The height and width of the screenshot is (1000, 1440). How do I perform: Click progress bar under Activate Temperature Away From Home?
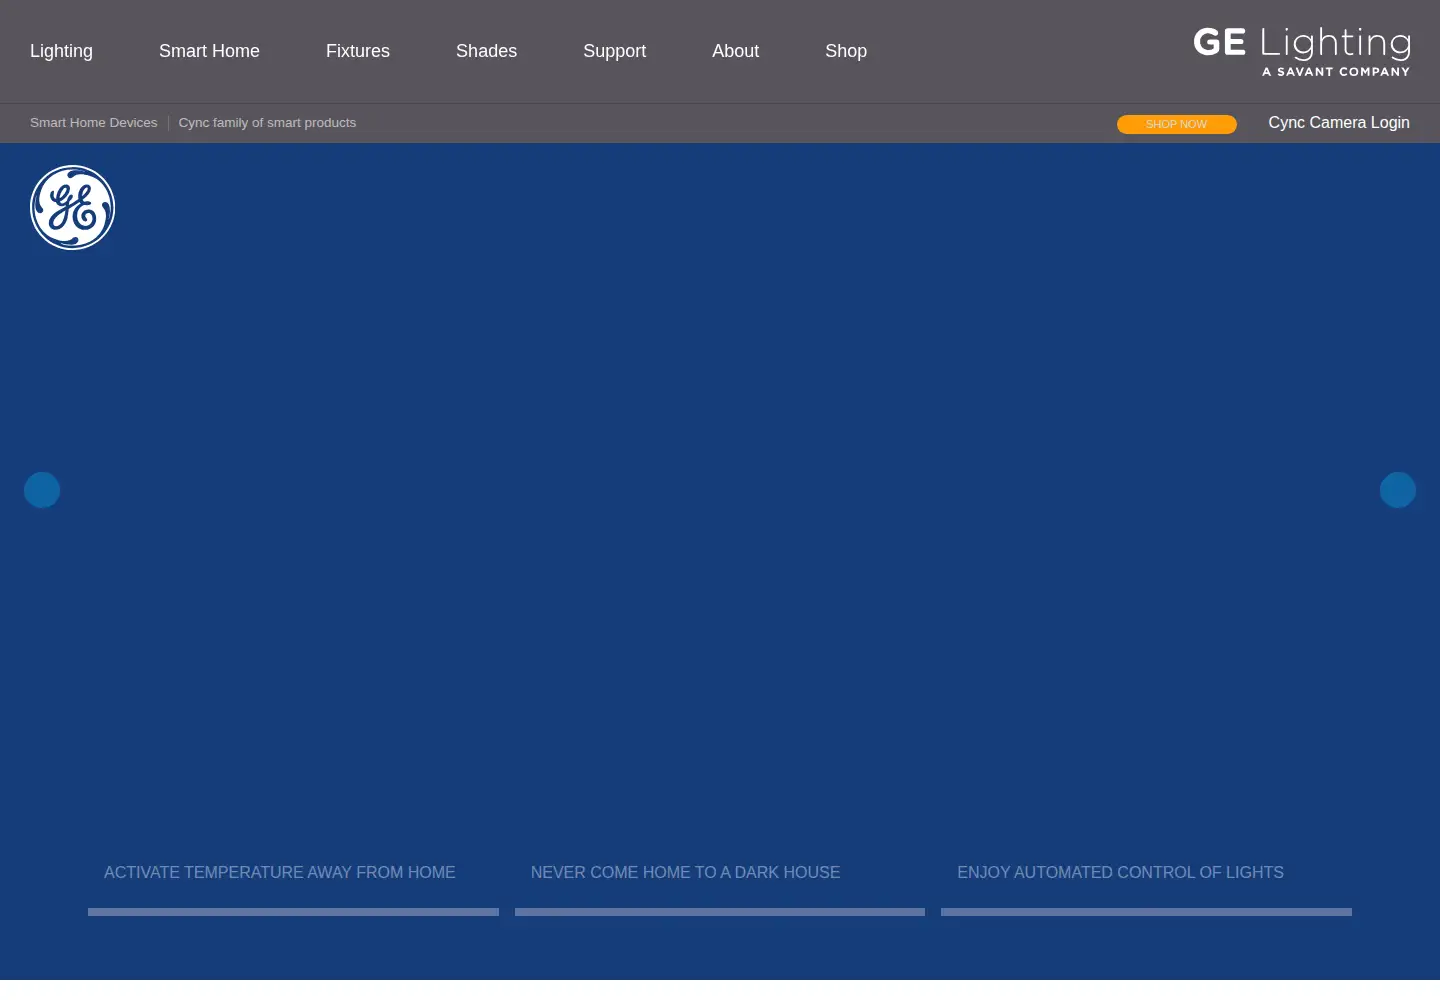(293, 912)
